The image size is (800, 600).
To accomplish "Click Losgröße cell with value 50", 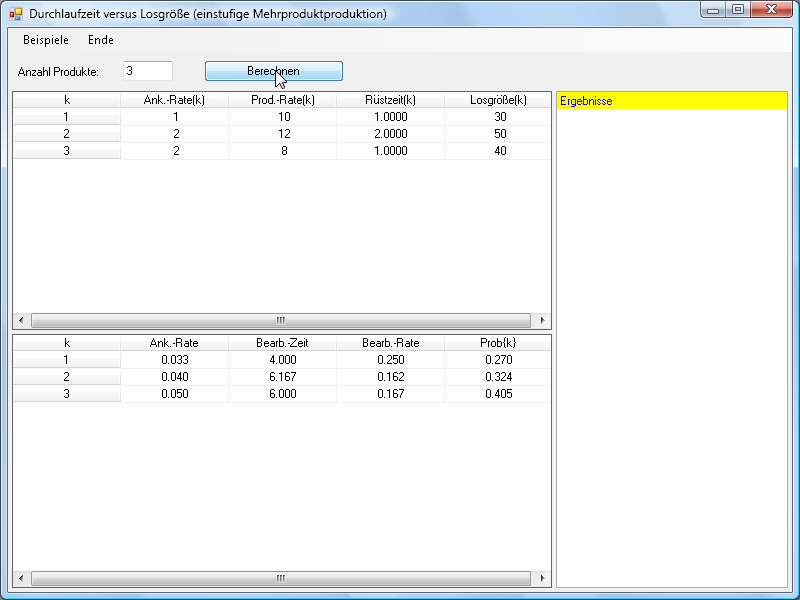I will point(498,134).
